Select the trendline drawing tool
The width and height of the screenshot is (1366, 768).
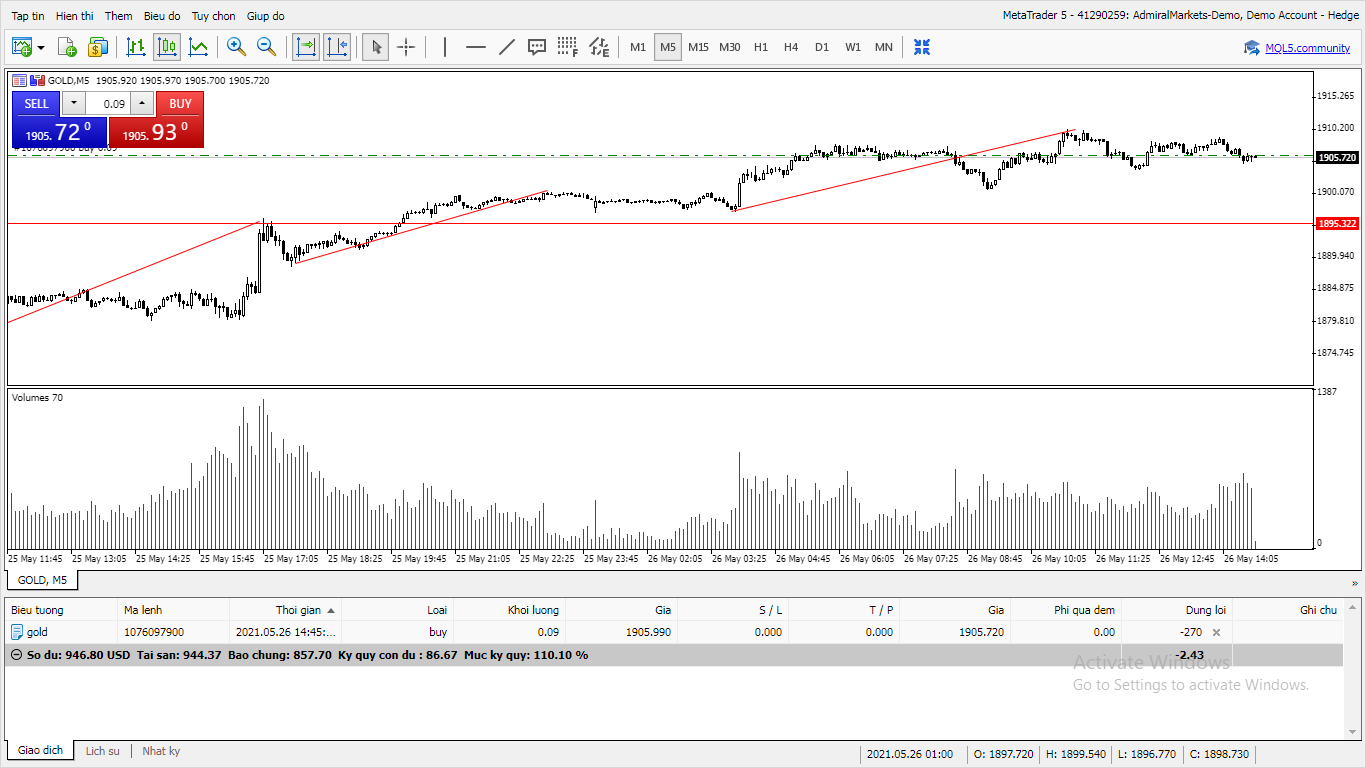click(507, 47)
